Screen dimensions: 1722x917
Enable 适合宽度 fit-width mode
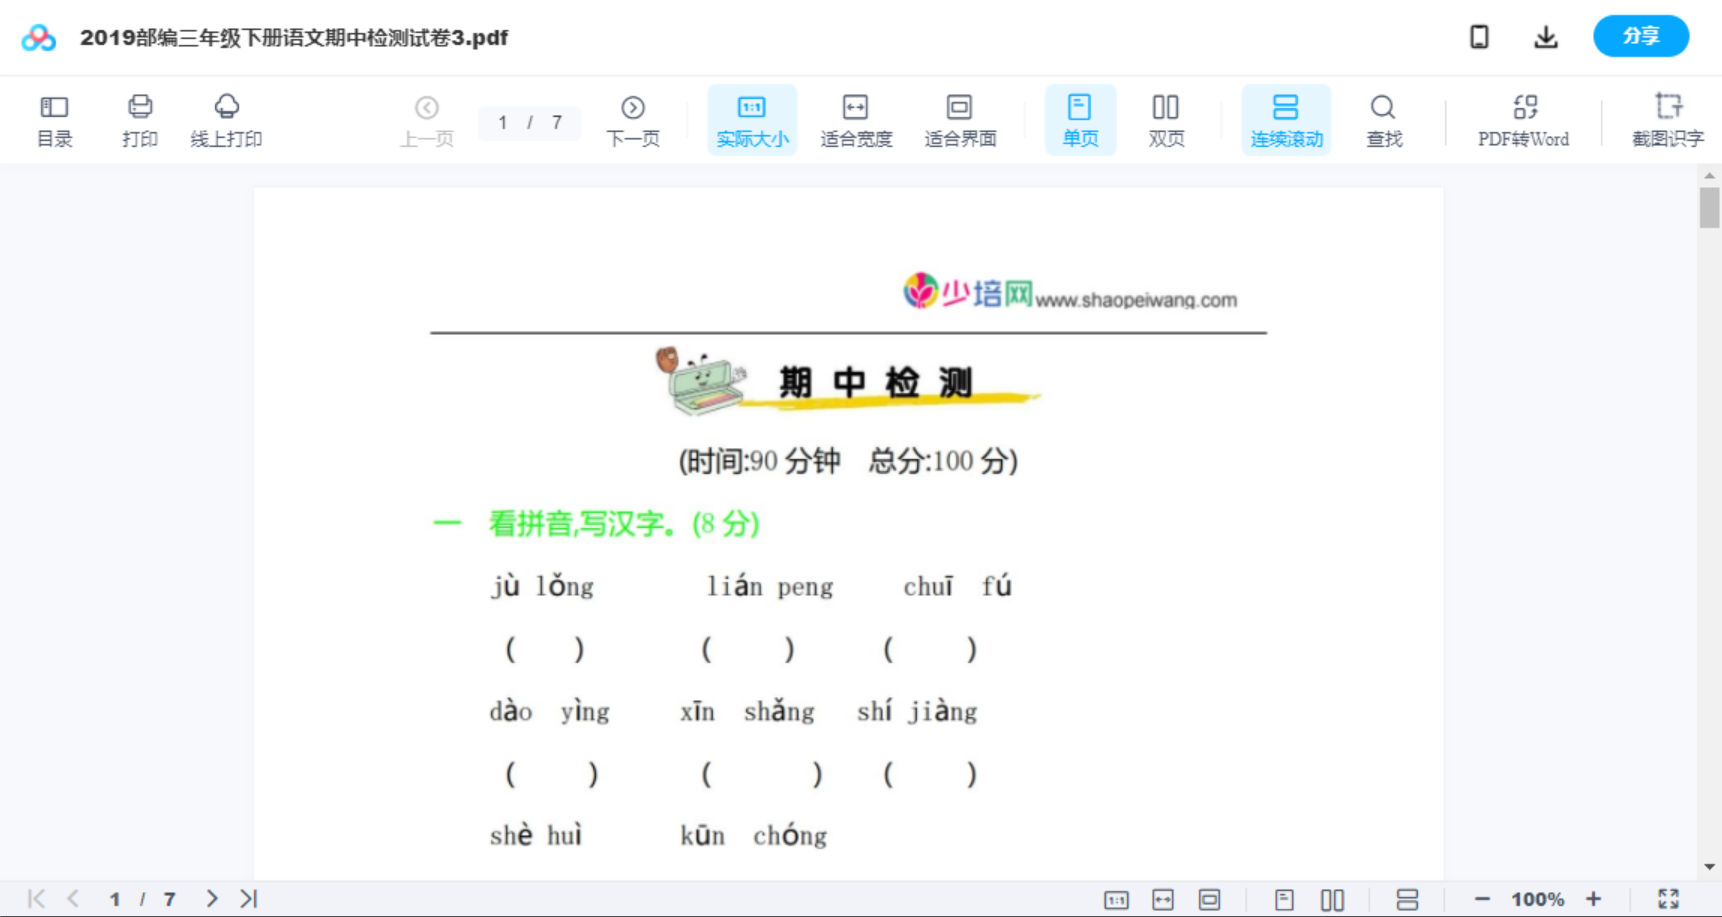855,119
